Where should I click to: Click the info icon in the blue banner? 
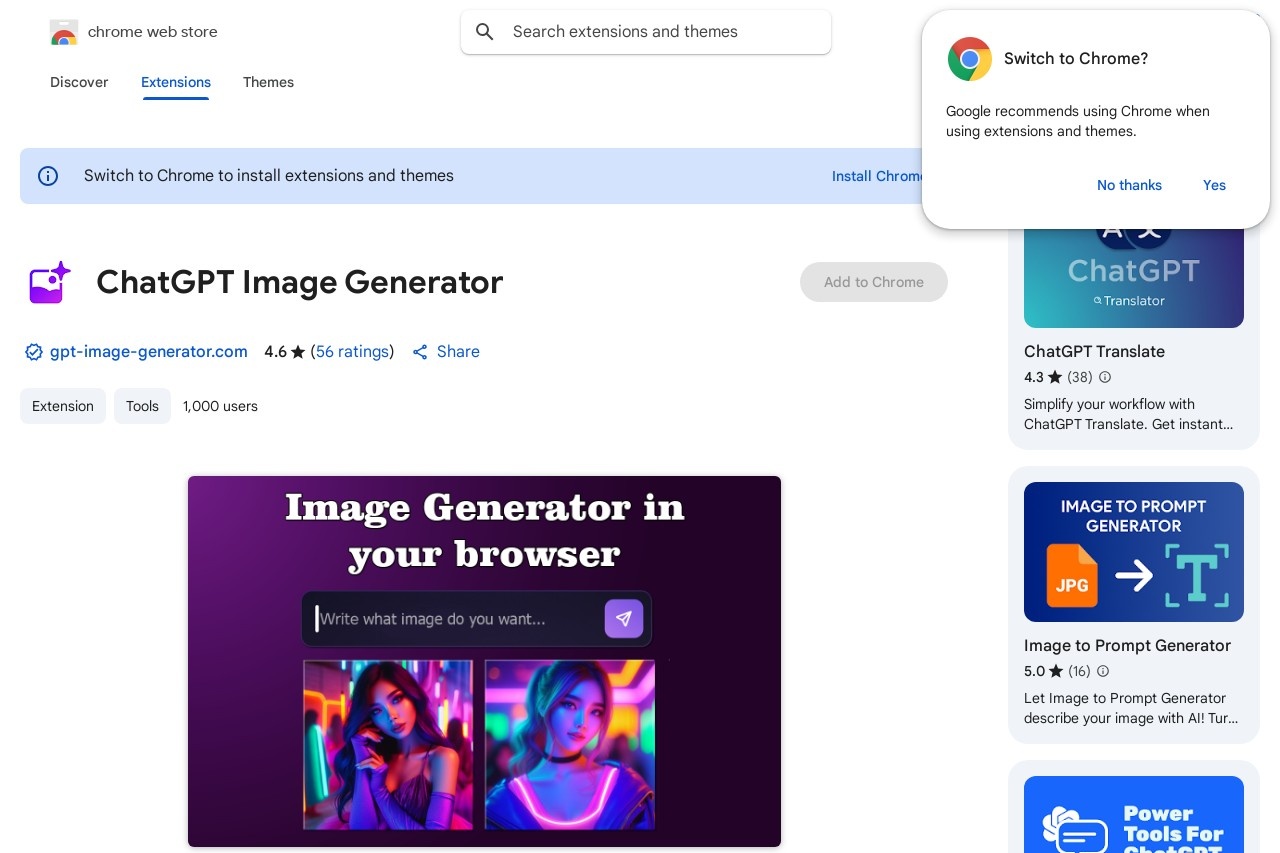pos(48,176)
